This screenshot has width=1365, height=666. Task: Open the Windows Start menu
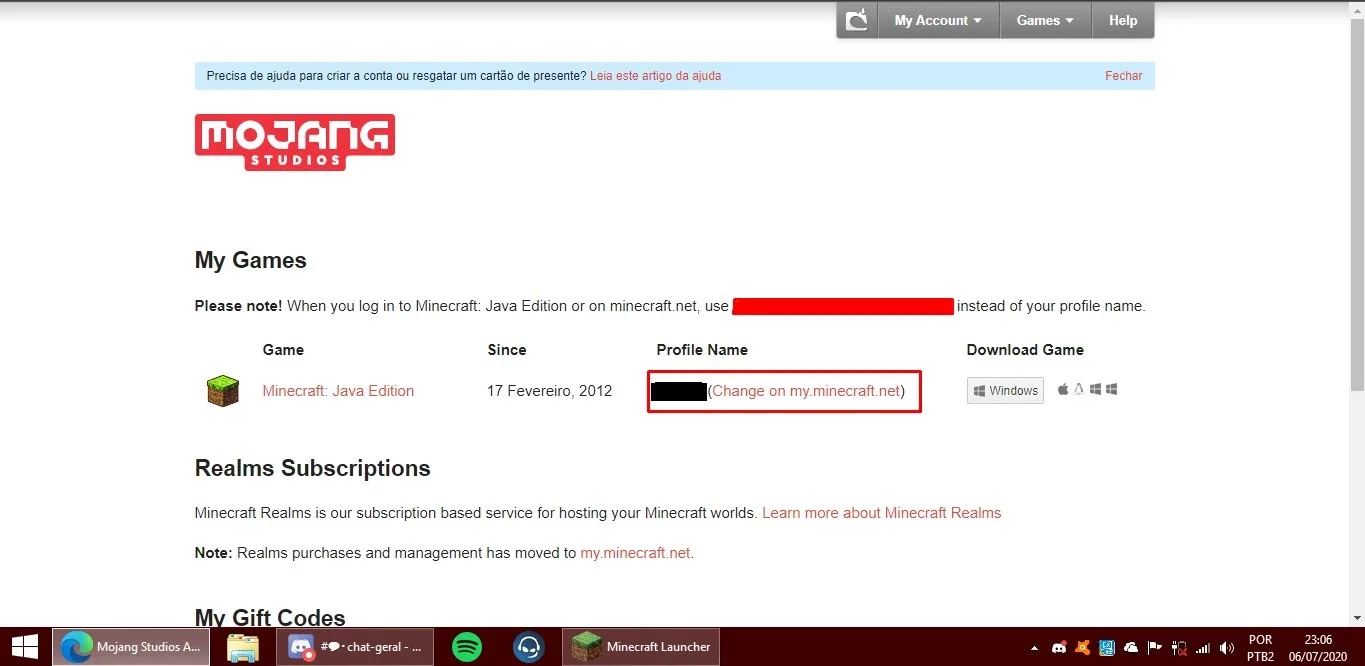(25, 647)
